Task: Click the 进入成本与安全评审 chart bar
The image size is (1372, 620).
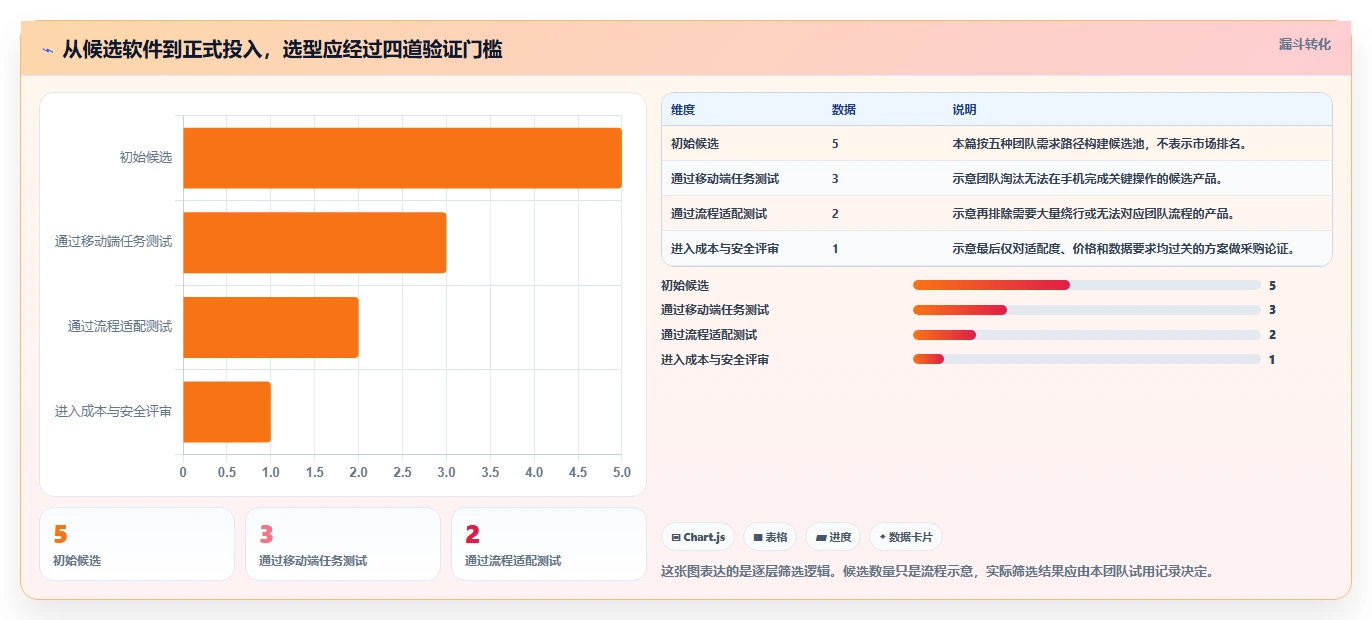Action: [226, 411]
